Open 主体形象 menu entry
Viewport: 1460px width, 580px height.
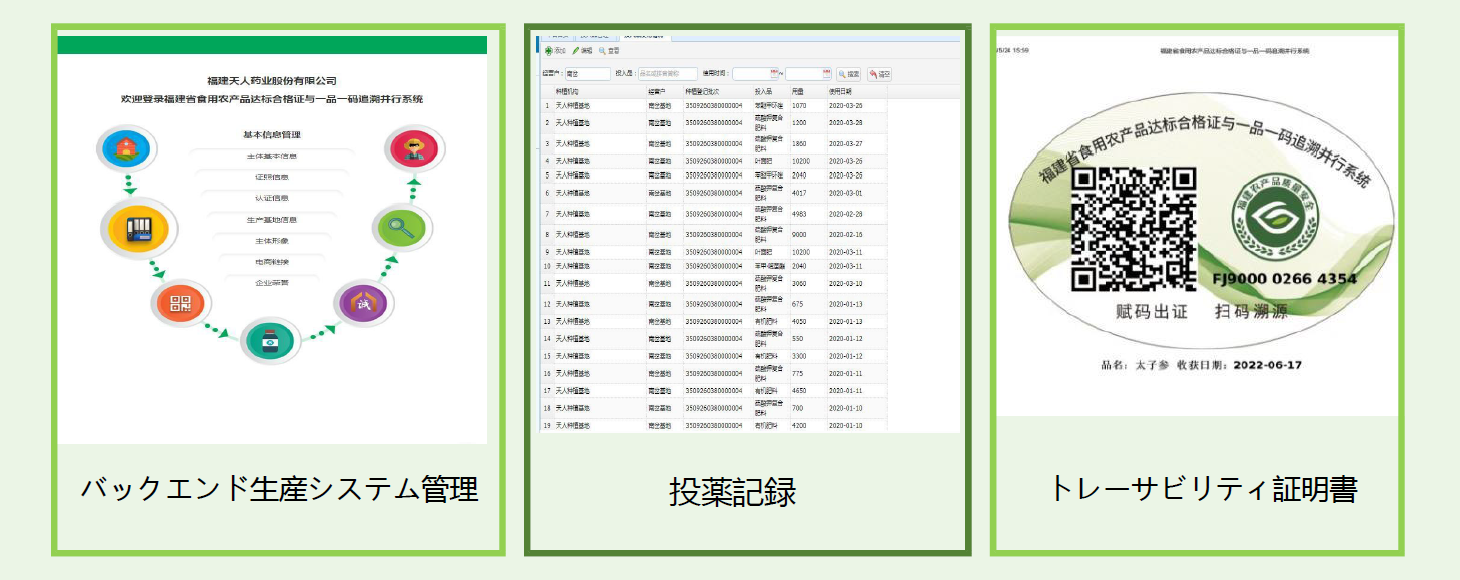coord(272,240)
